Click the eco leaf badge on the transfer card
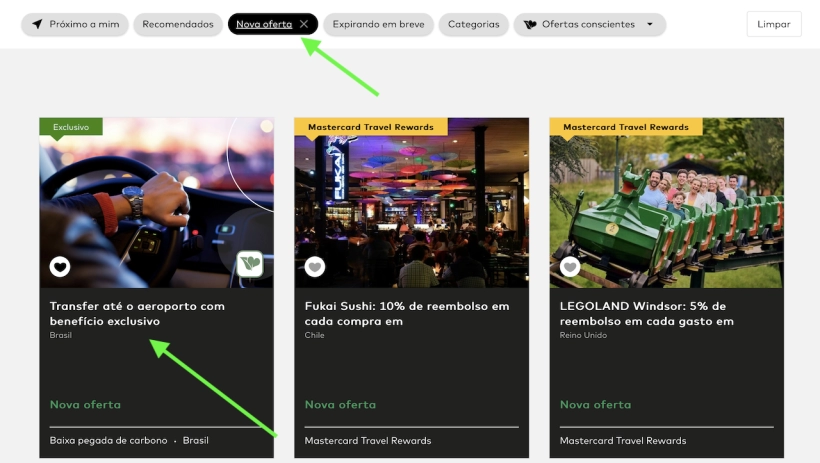820x463 pixels. tap(249, 265)
